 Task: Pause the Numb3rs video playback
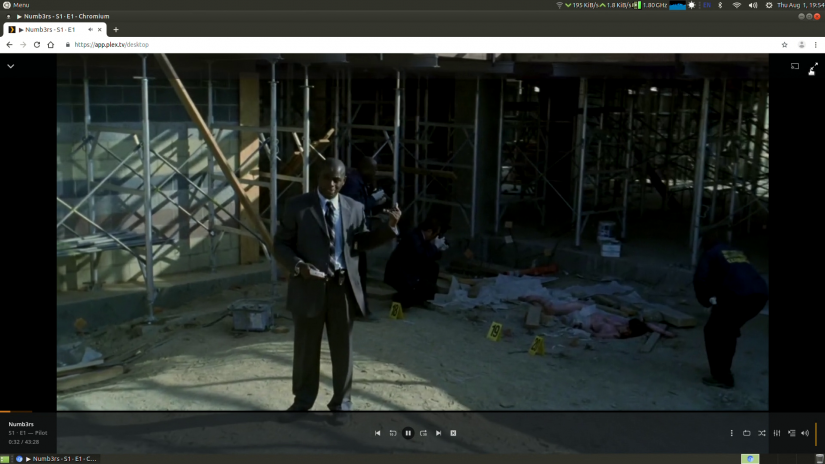coord(408,433)
